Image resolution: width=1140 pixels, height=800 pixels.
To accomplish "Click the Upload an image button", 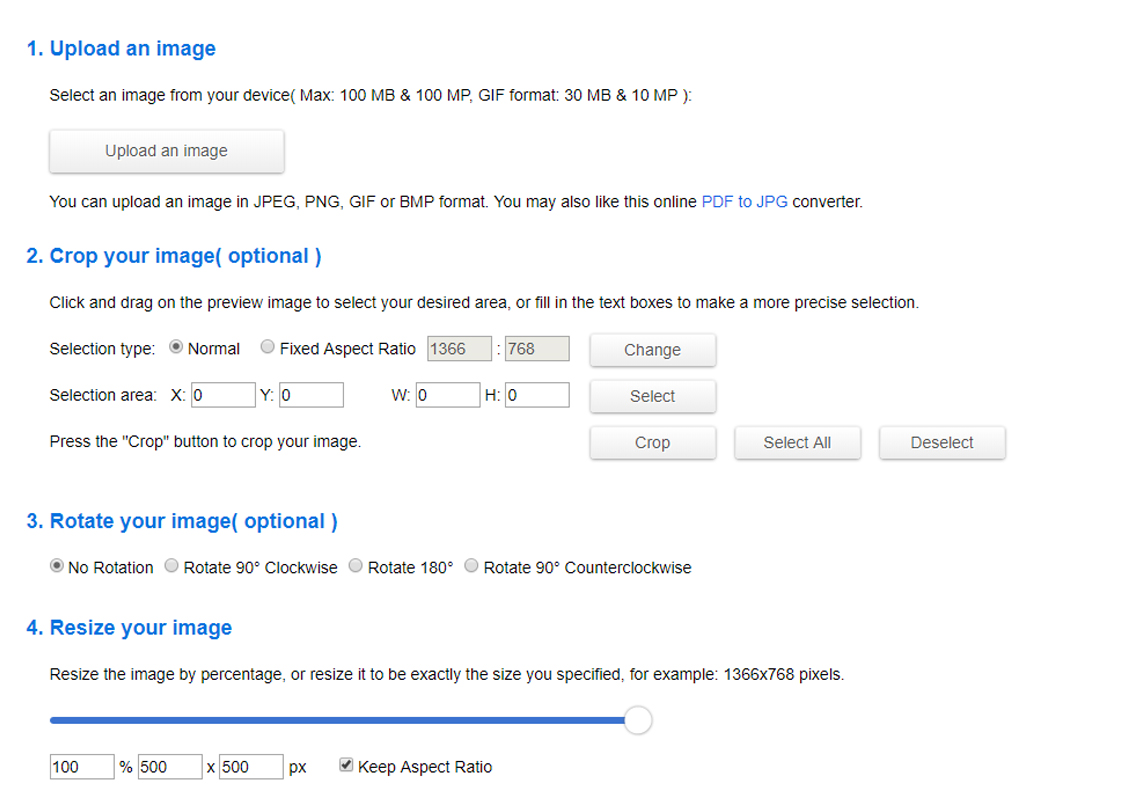I will 166,151.
